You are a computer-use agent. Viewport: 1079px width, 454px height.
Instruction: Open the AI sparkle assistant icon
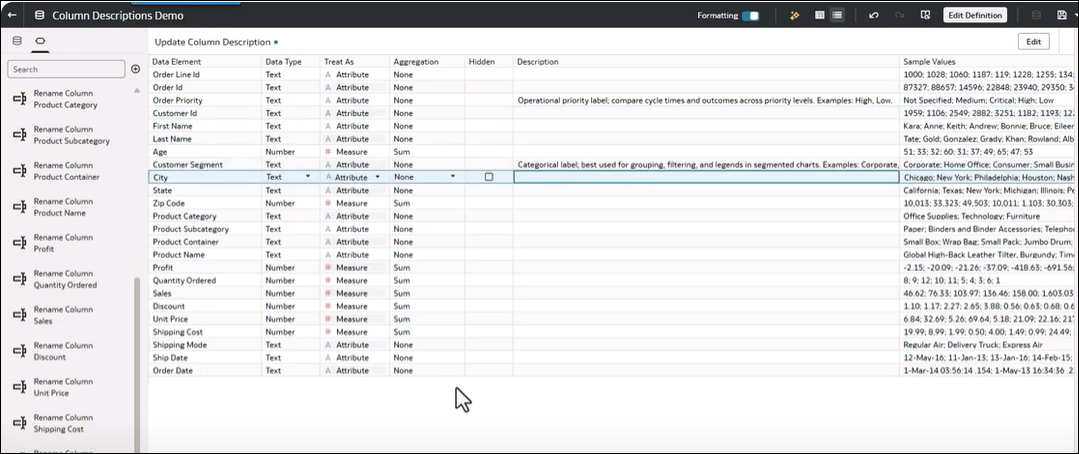click(x=794, y=15)
